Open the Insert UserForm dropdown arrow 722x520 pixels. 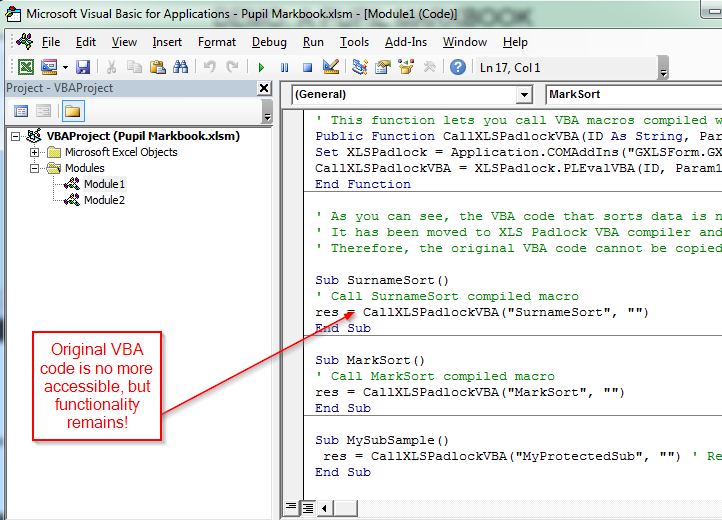click(x=65, y=68)
